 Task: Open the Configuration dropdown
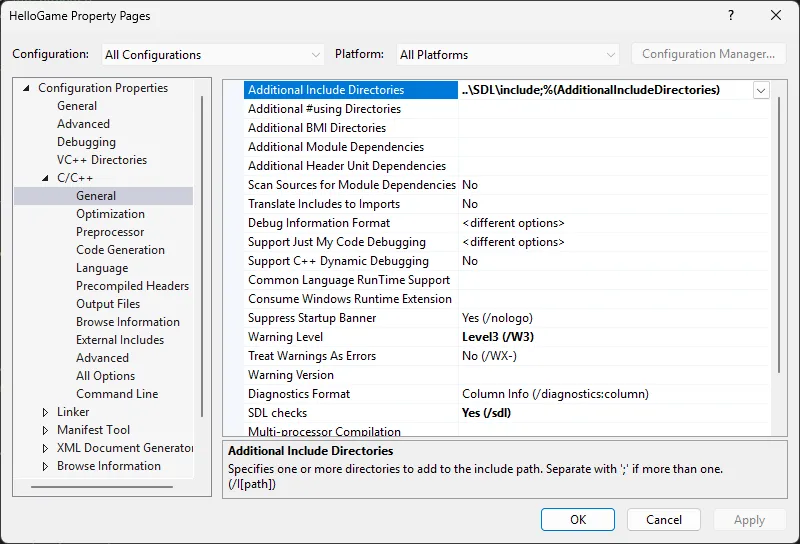pos(213,54)
